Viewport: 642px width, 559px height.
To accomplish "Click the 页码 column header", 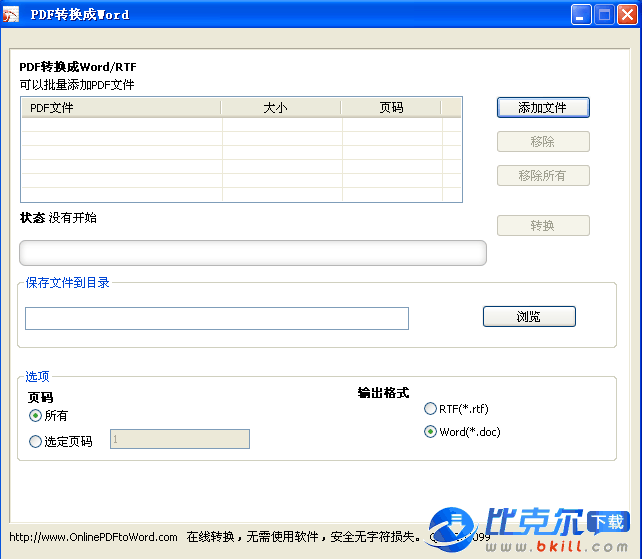I will (x=391, y=108).
